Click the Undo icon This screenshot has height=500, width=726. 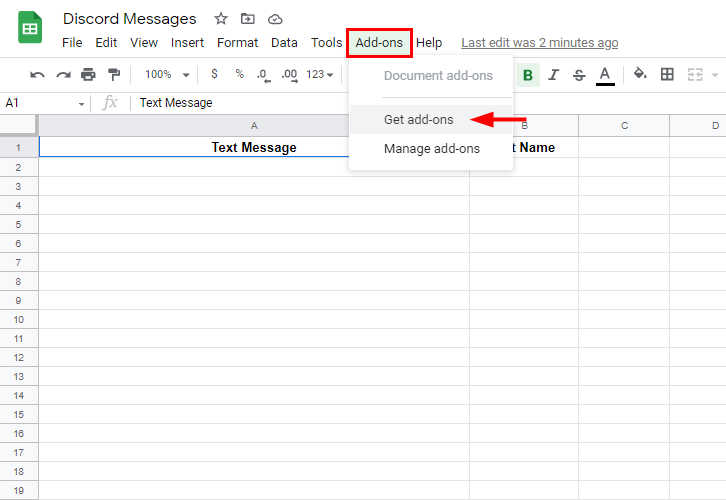click(37, 75)
